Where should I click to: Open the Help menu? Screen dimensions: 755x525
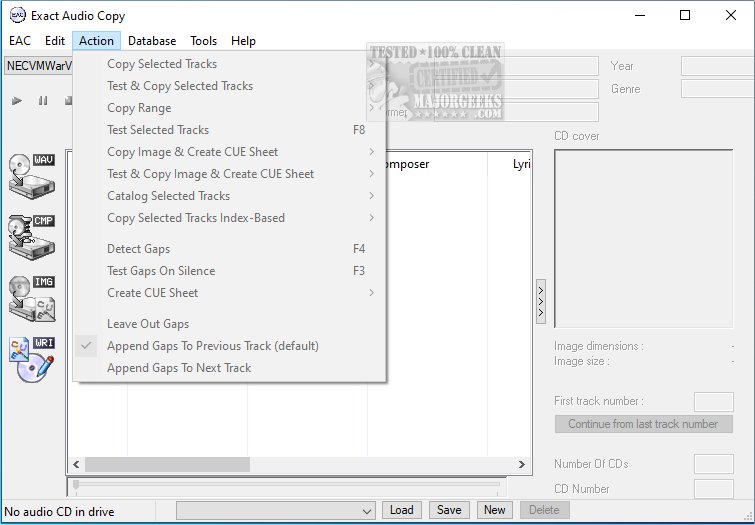[x=243, y=41]
